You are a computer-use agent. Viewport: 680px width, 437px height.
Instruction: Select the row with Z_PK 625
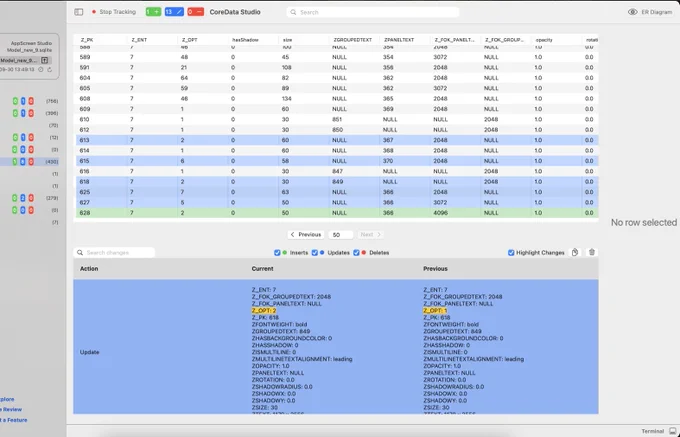click(336, 192)
